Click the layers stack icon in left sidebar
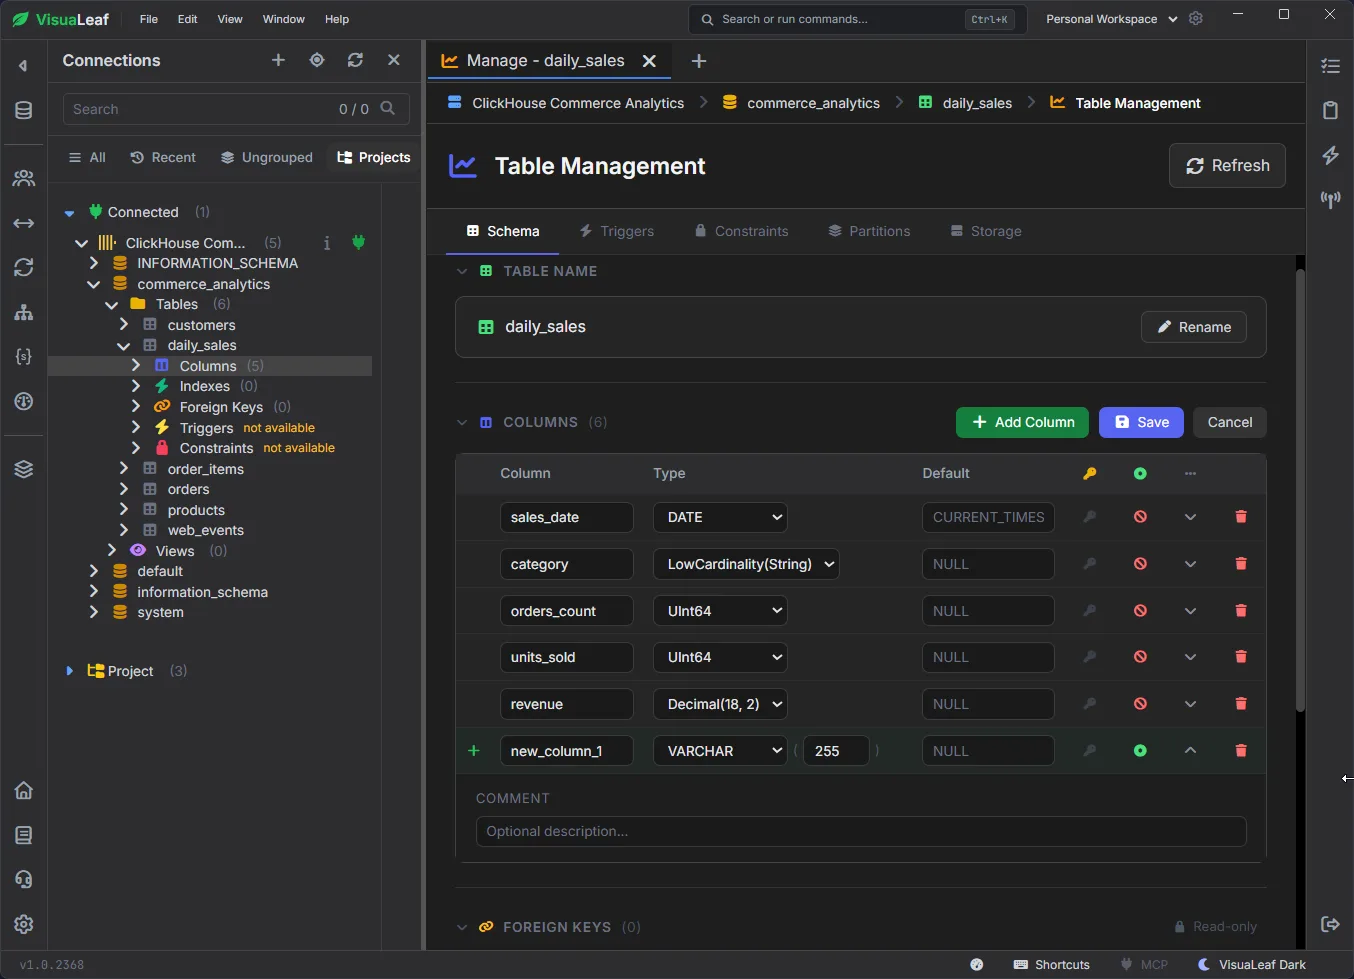The image size is (1354, 979). point(24,469)
